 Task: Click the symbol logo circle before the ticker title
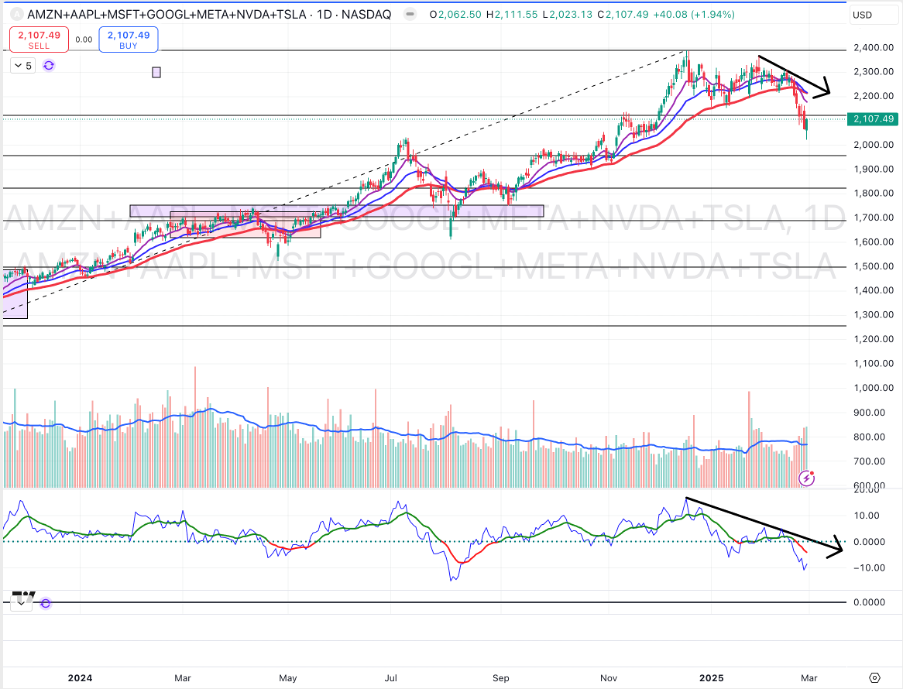pos(15,14)
